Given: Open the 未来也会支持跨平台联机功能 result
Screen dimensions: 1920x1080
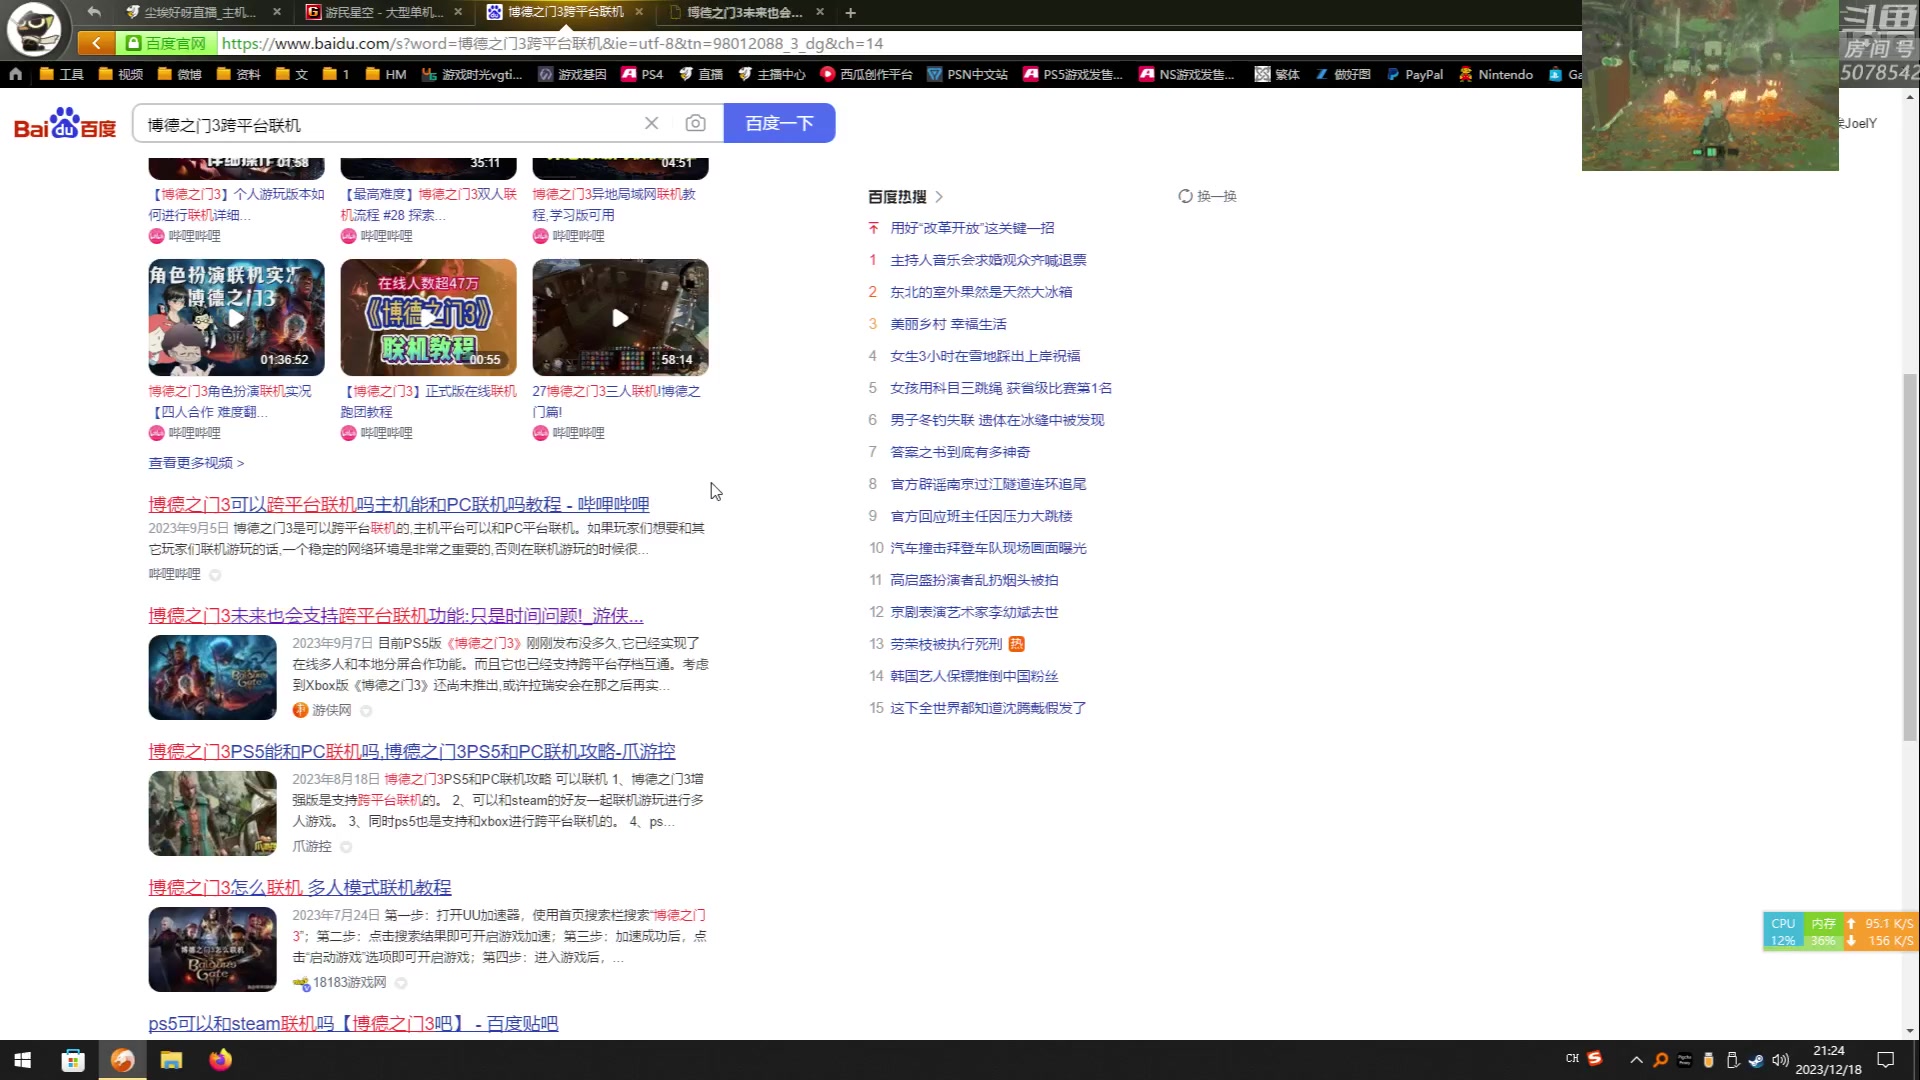Looking at the screenshot, I should [396, 615].
